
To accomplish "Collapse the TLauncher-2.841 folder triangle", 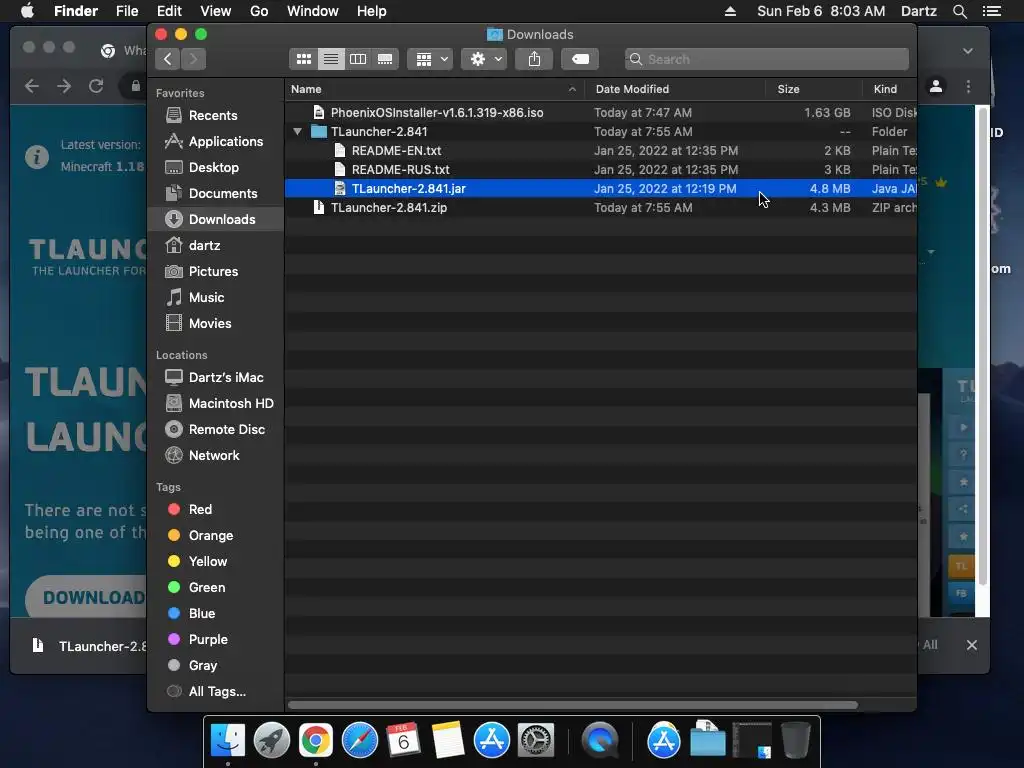I will pyautogui.click(x=298, y=132).
